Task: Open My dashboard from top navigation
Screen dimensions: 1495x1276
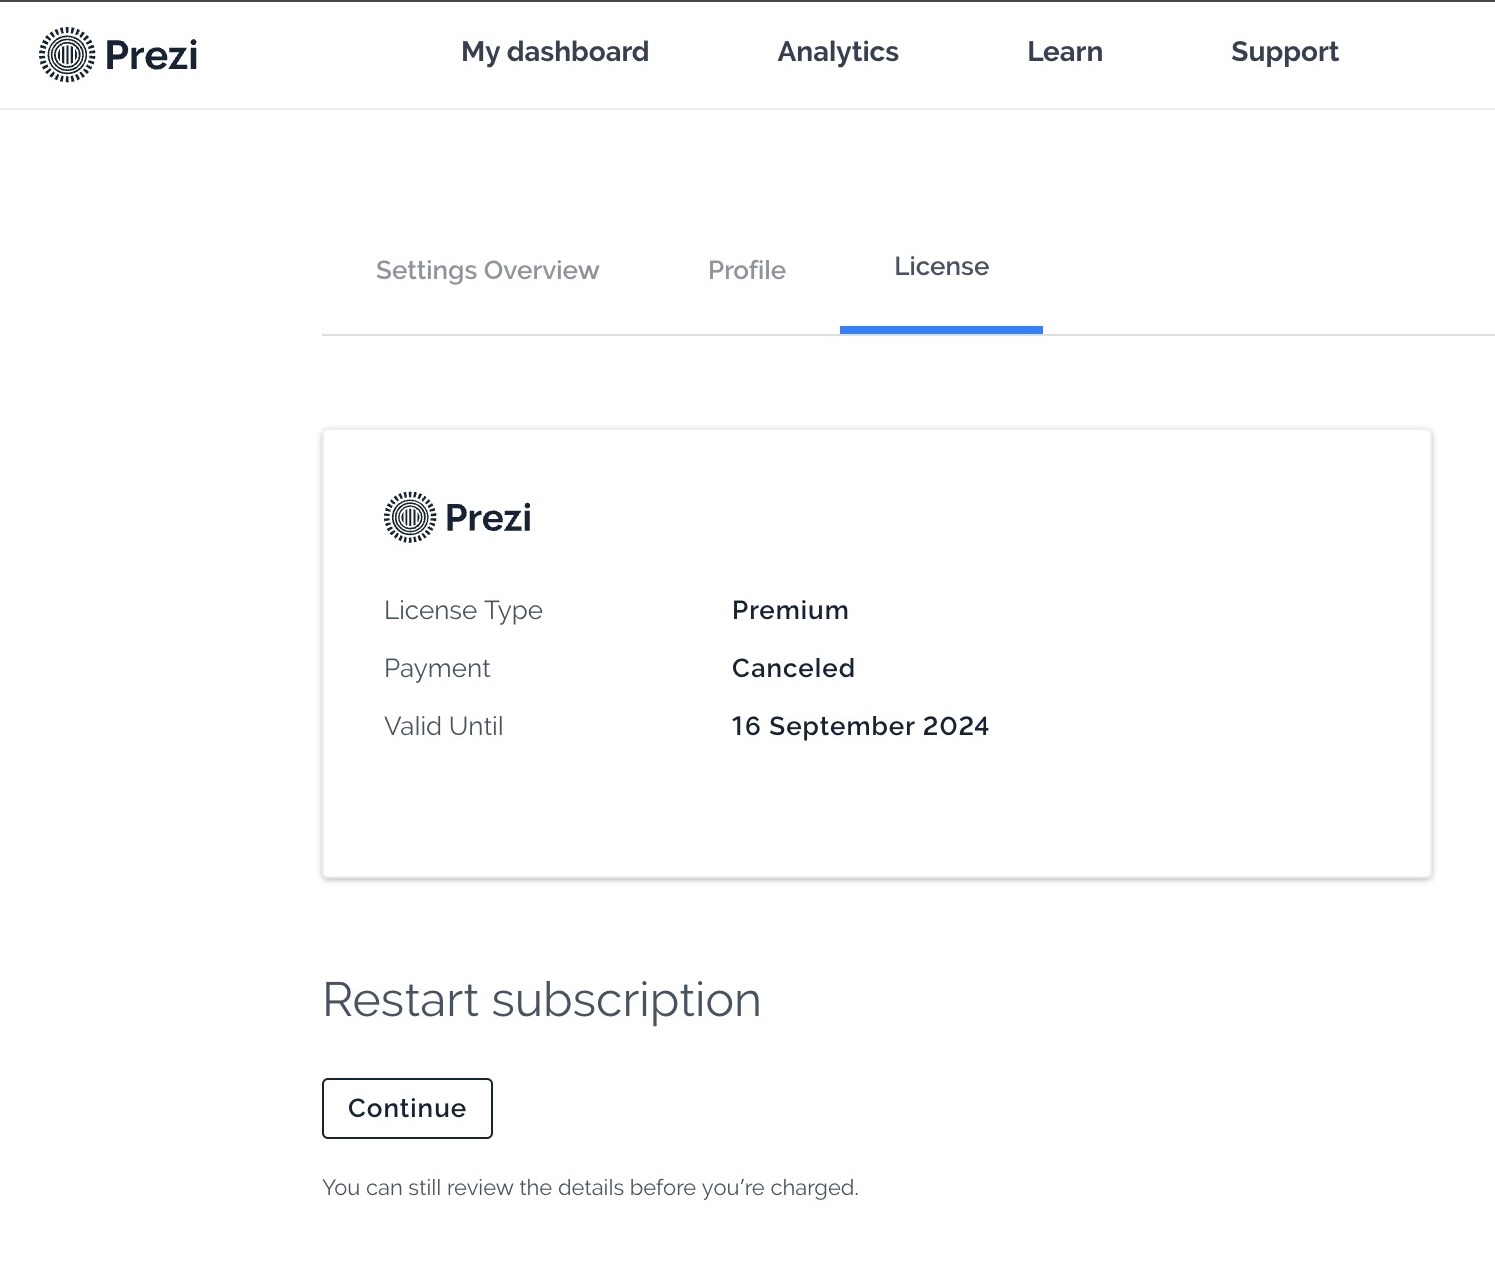Action: click(555, 52)
